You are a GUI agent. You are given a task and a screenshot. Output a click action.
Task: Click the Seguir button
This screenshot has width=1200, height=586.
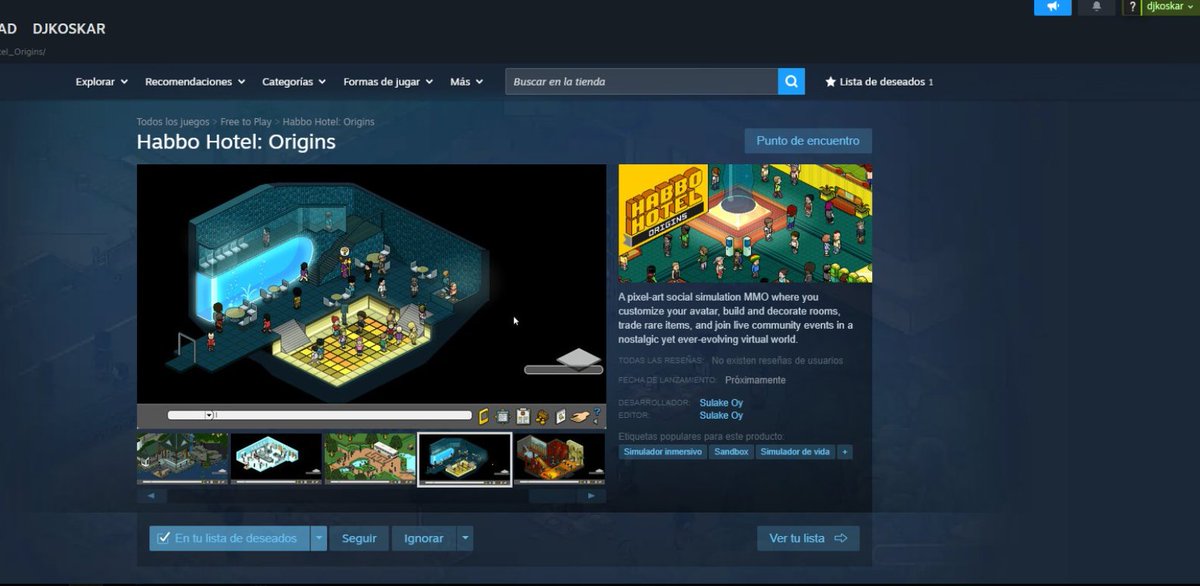(359, 538)
